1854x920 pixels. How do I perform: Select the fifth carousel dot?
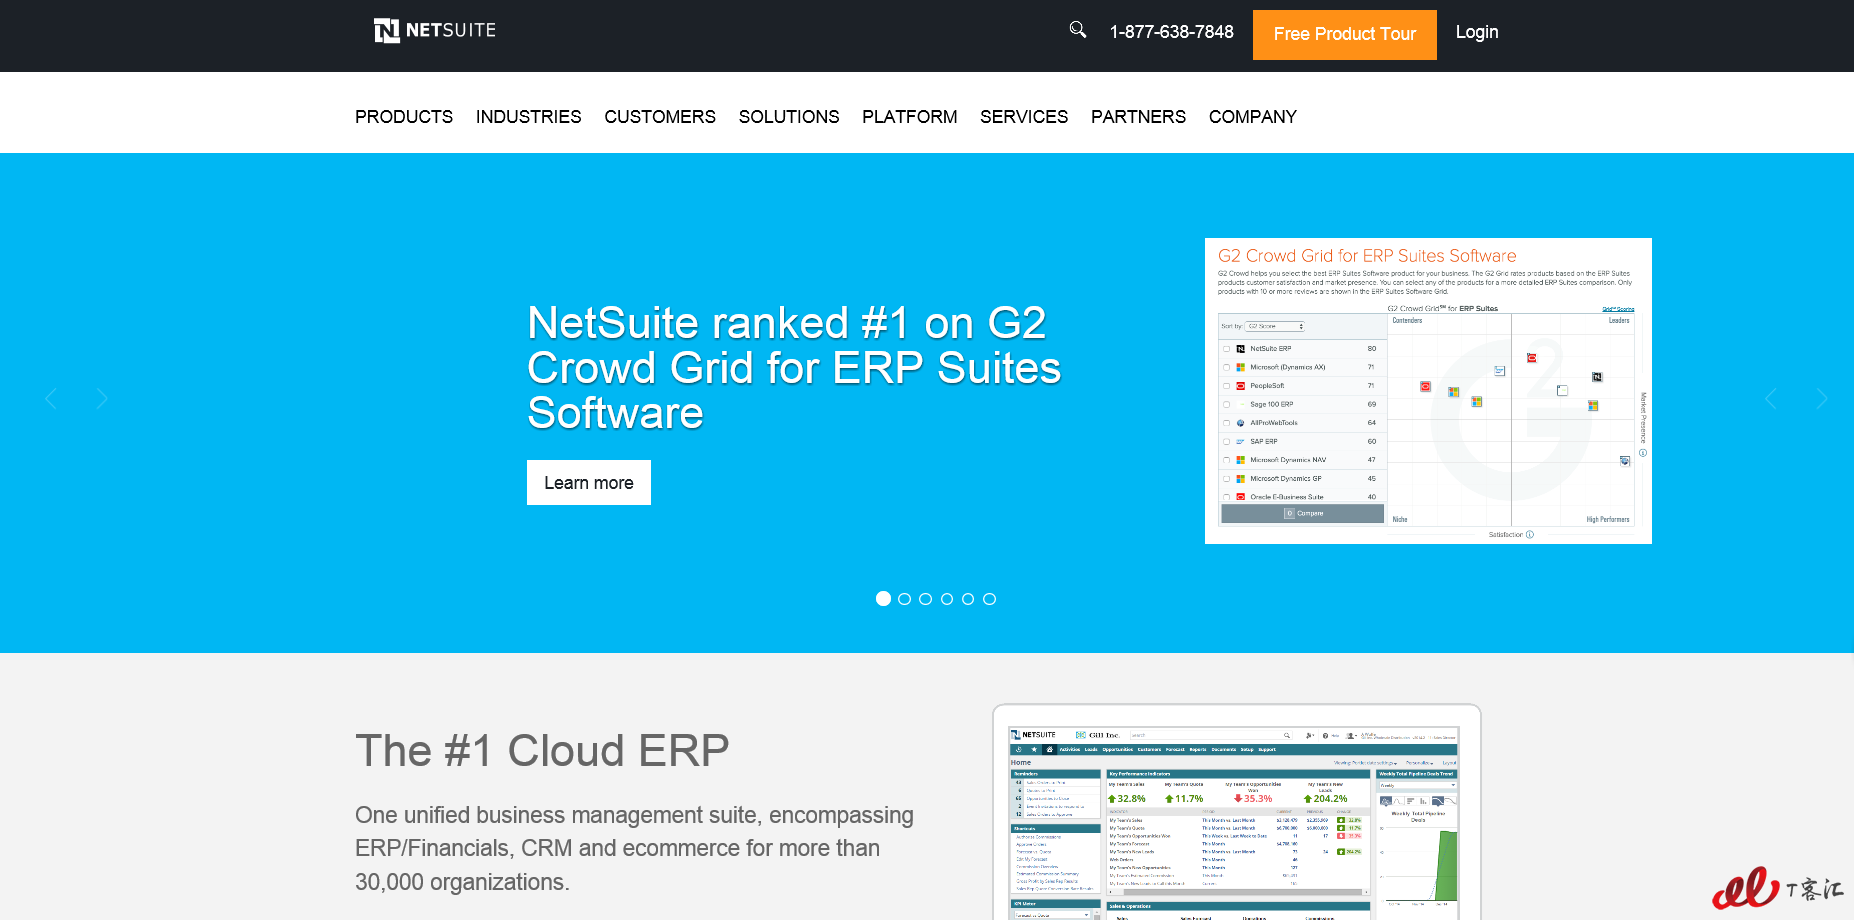coord(968,599)
